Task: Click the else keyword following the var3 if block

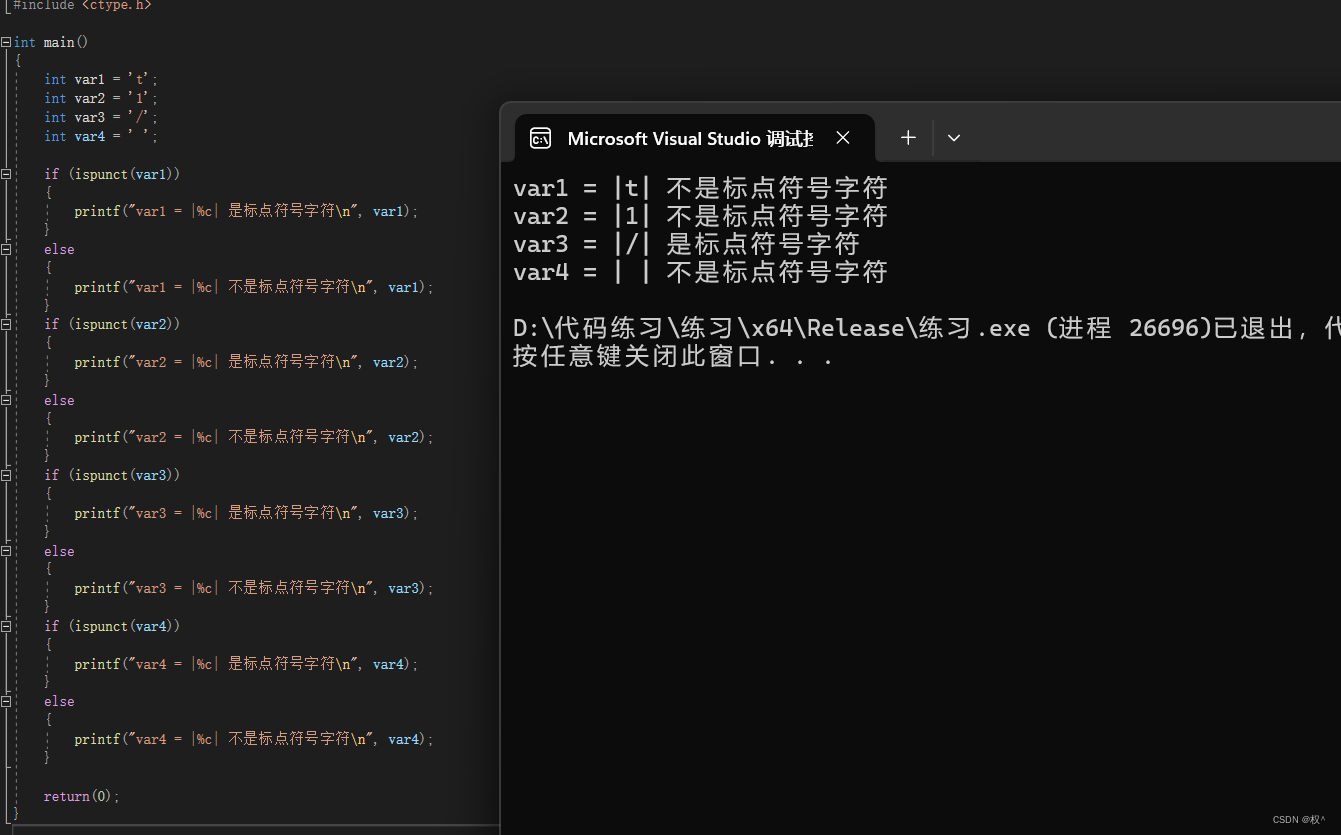Action: coord(59,551)
